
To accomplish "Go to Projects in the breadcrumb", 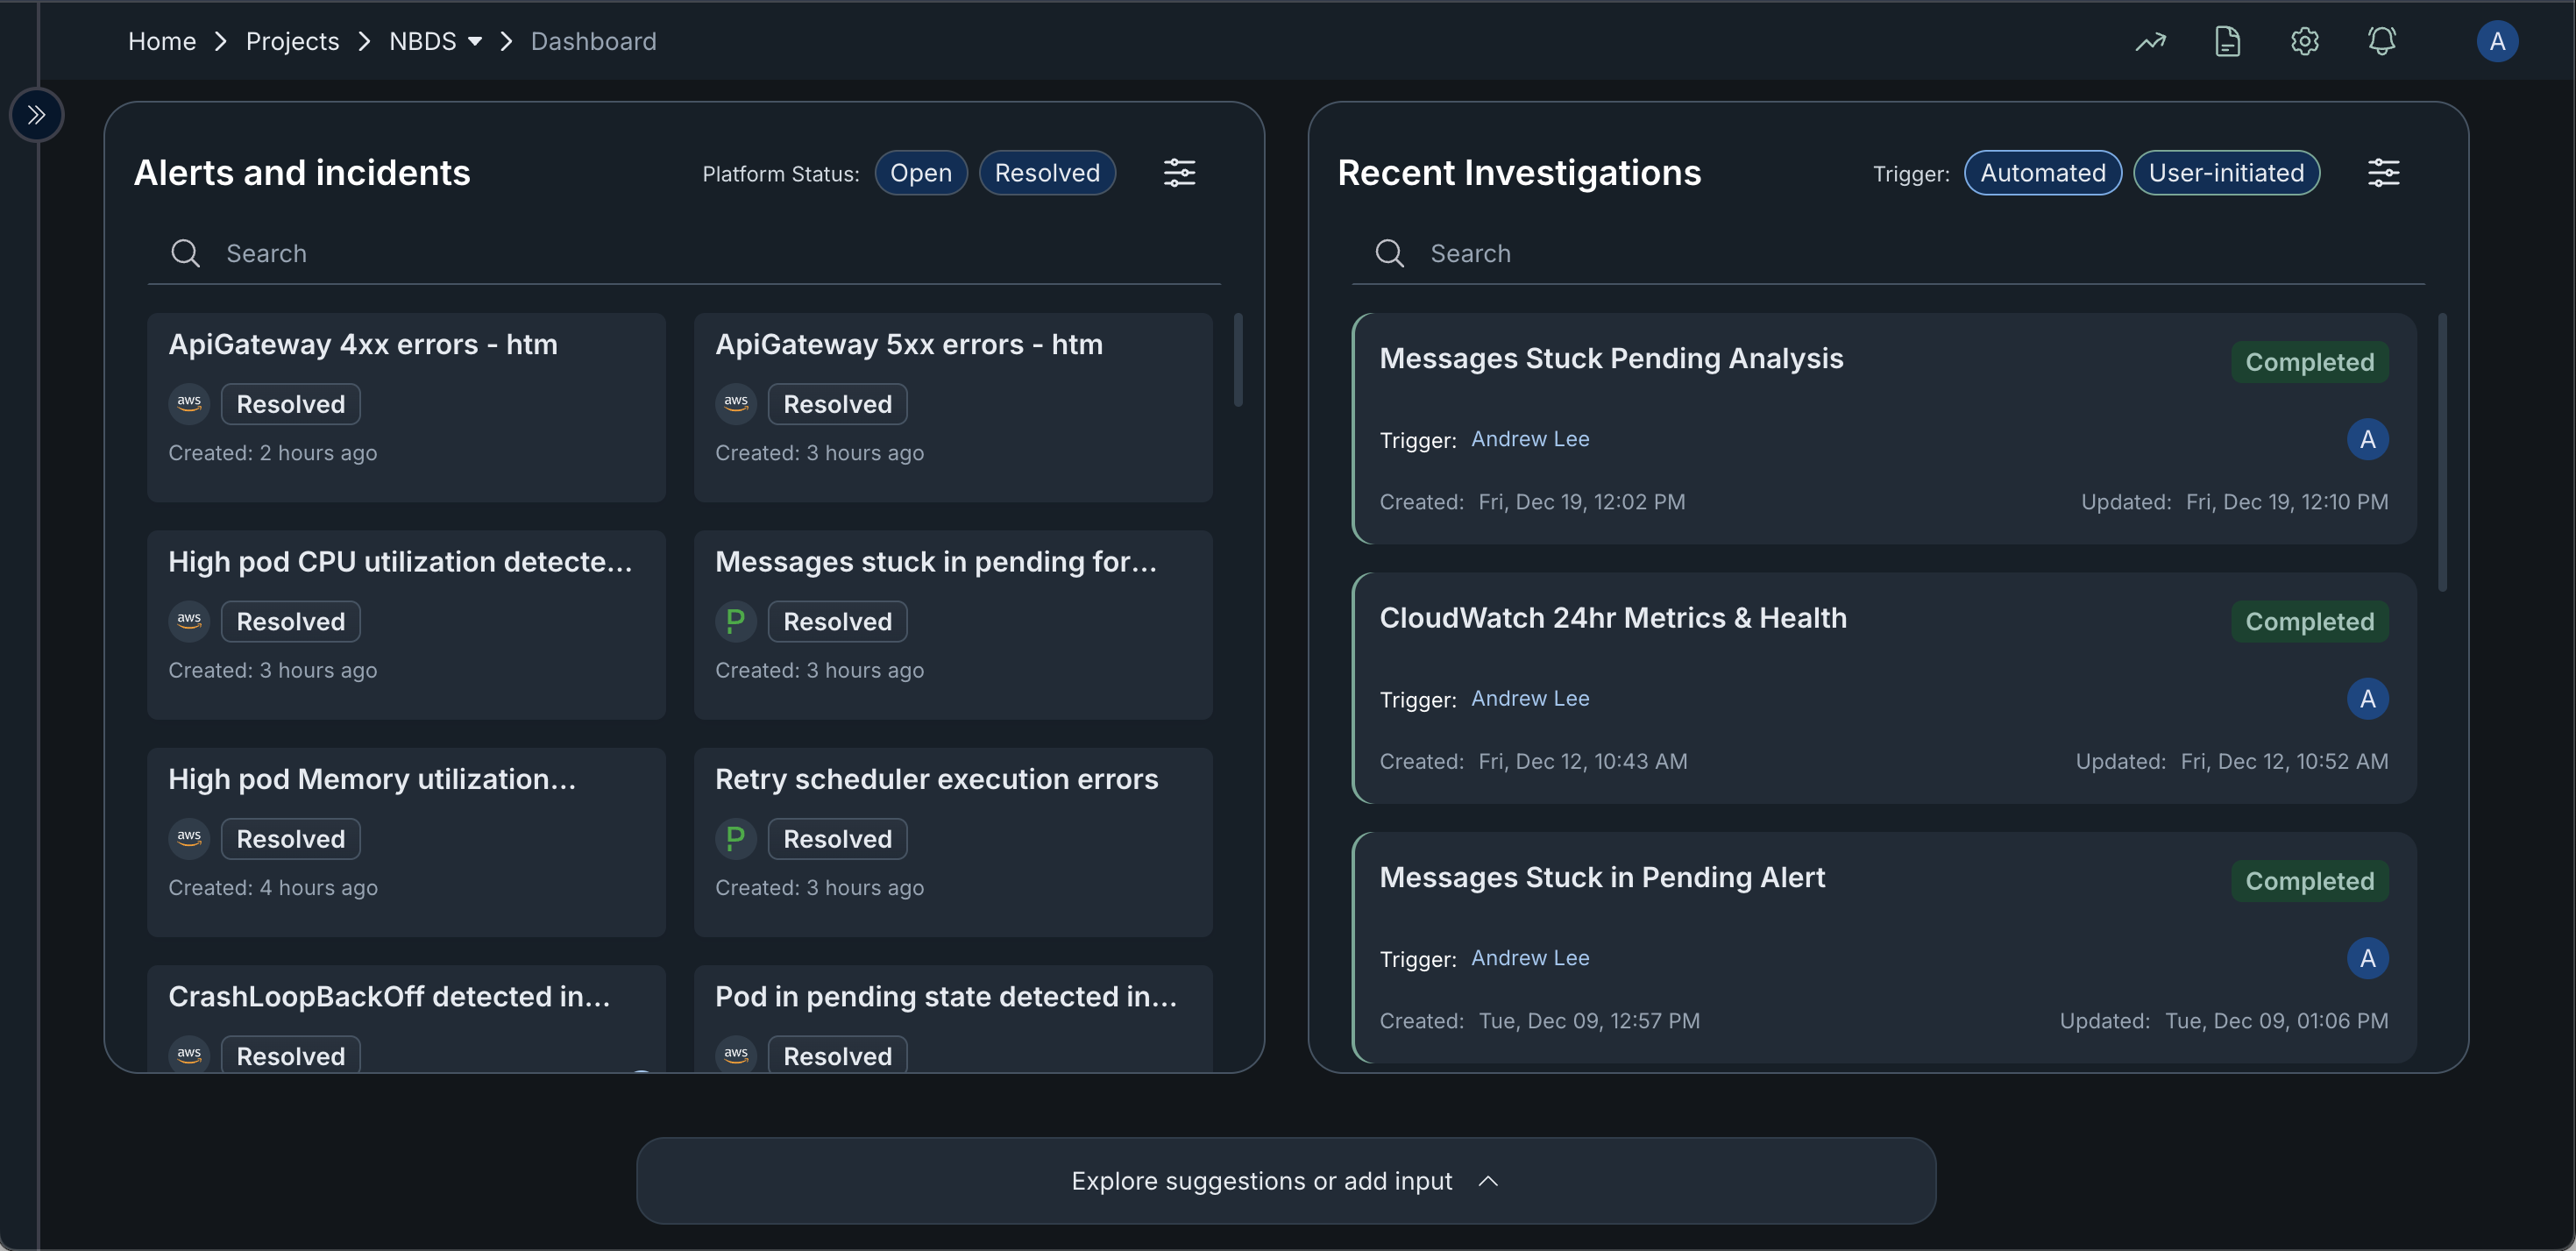I will [x=292, y=41].
